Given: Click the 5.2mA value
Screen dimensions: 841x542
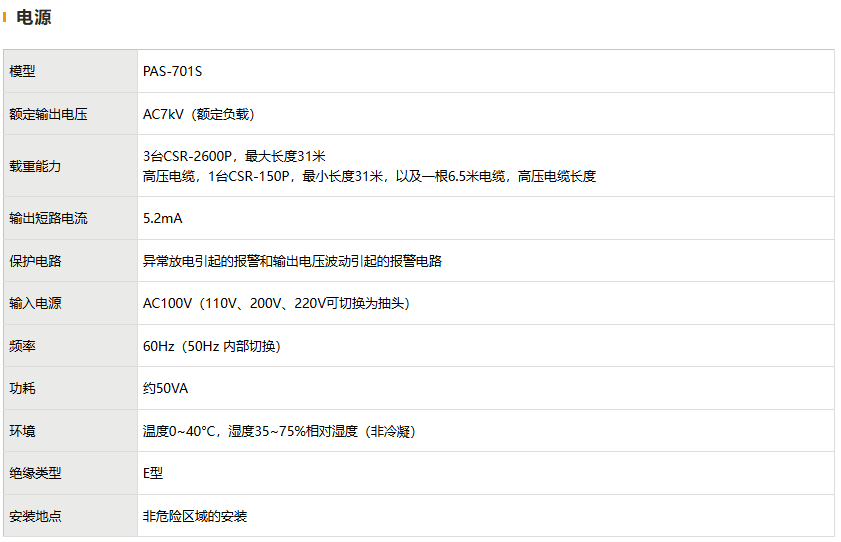Looking at the screenshot, I should 163,218.
